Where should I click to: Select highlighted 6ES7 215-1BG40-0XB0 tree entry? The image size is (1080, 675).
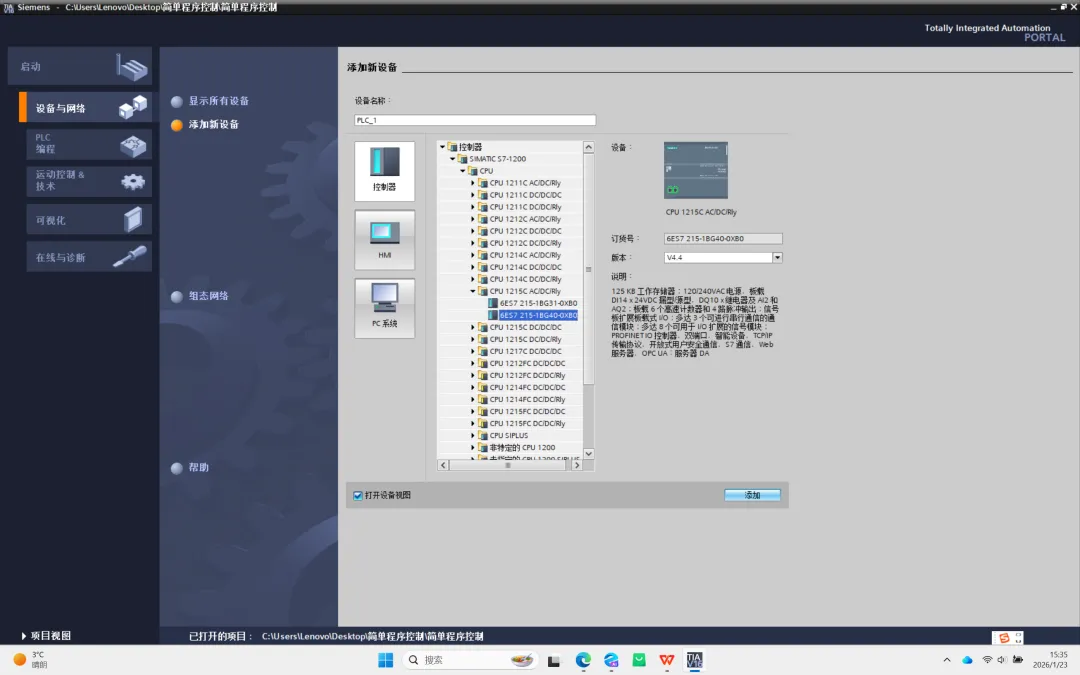539,315
